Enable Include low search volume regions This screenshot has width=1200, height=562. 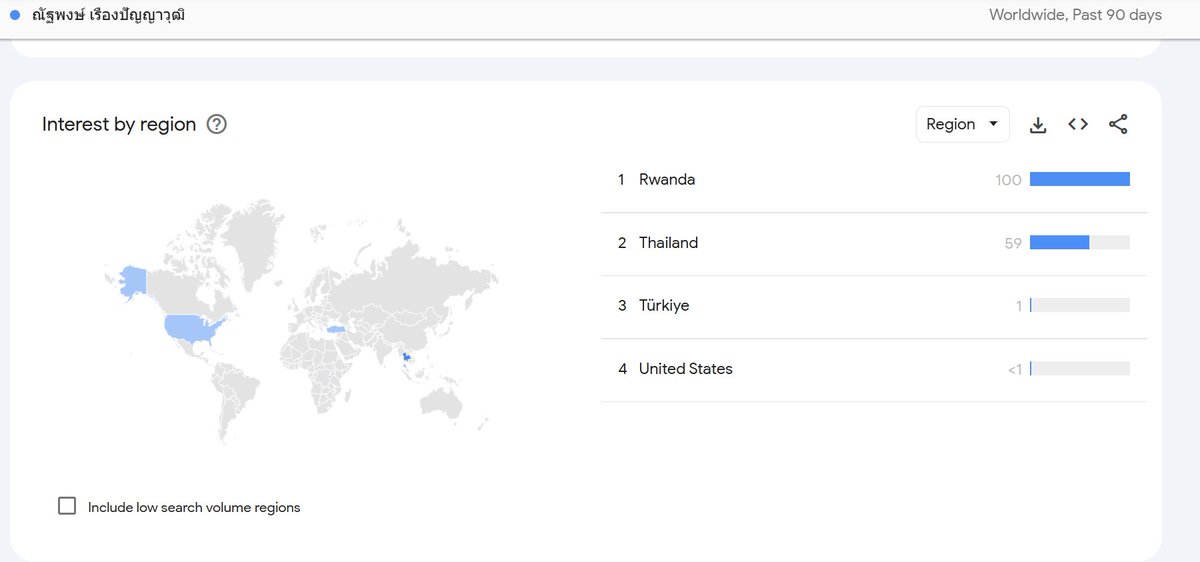67,506
